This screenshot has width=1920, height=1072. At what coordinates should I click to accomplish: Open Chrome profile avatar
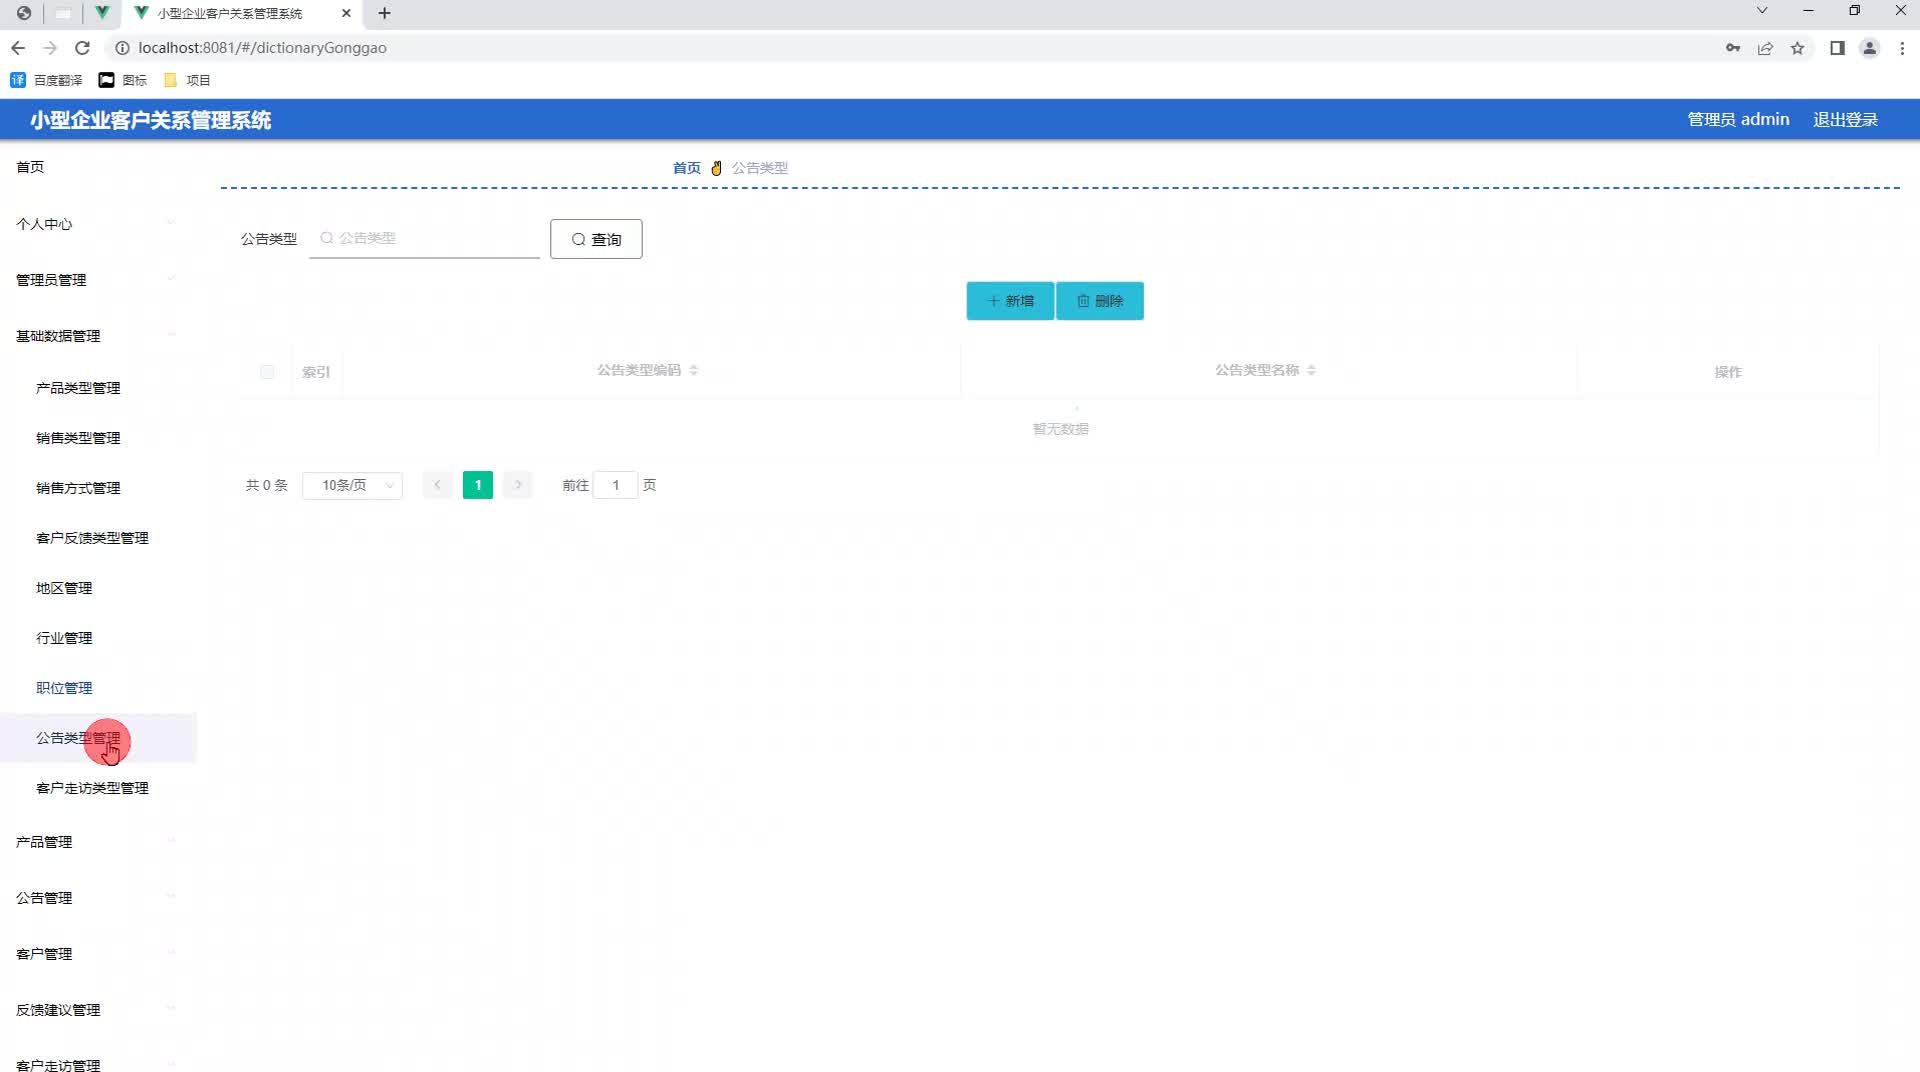click(1869, 48)
